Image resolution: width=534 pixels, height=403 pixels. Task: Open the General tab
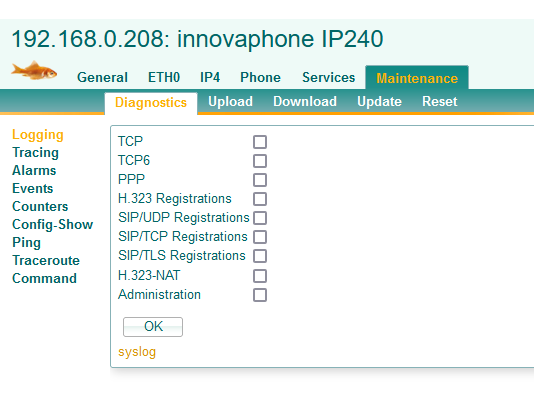click(x=102, y=77)
